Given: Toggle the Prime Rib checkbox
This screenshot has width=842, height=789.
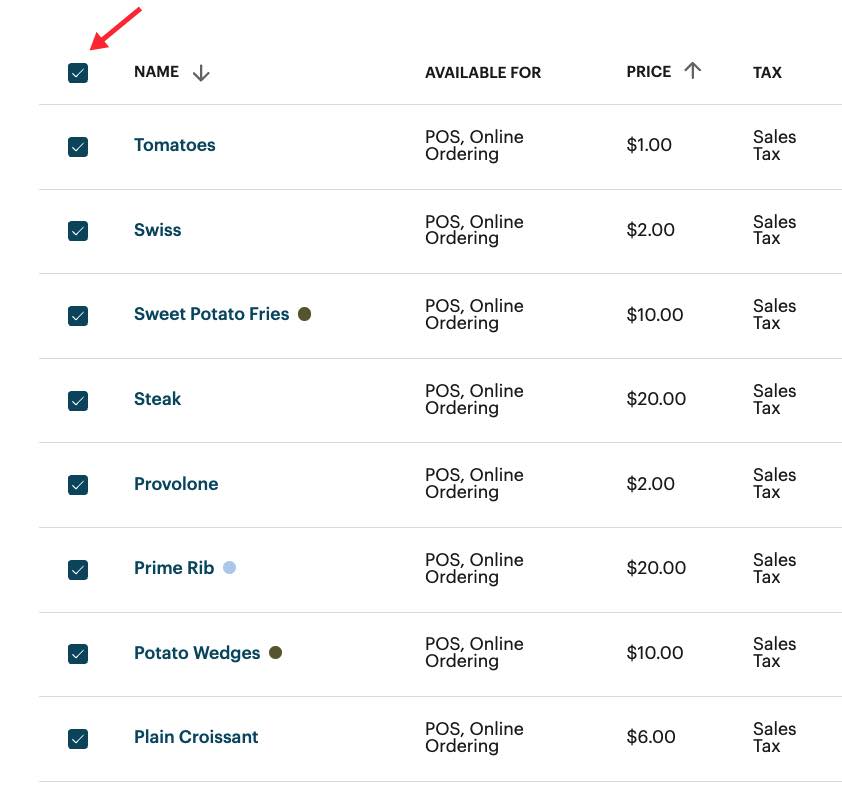Looking at the screenshot, I should (78, 569).
